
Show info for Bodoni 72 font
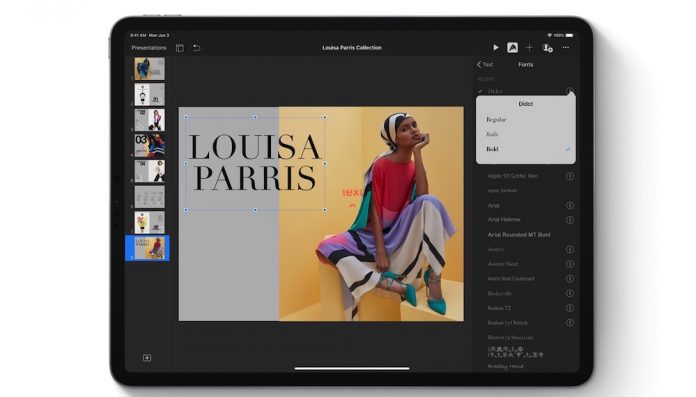(570, 308)
